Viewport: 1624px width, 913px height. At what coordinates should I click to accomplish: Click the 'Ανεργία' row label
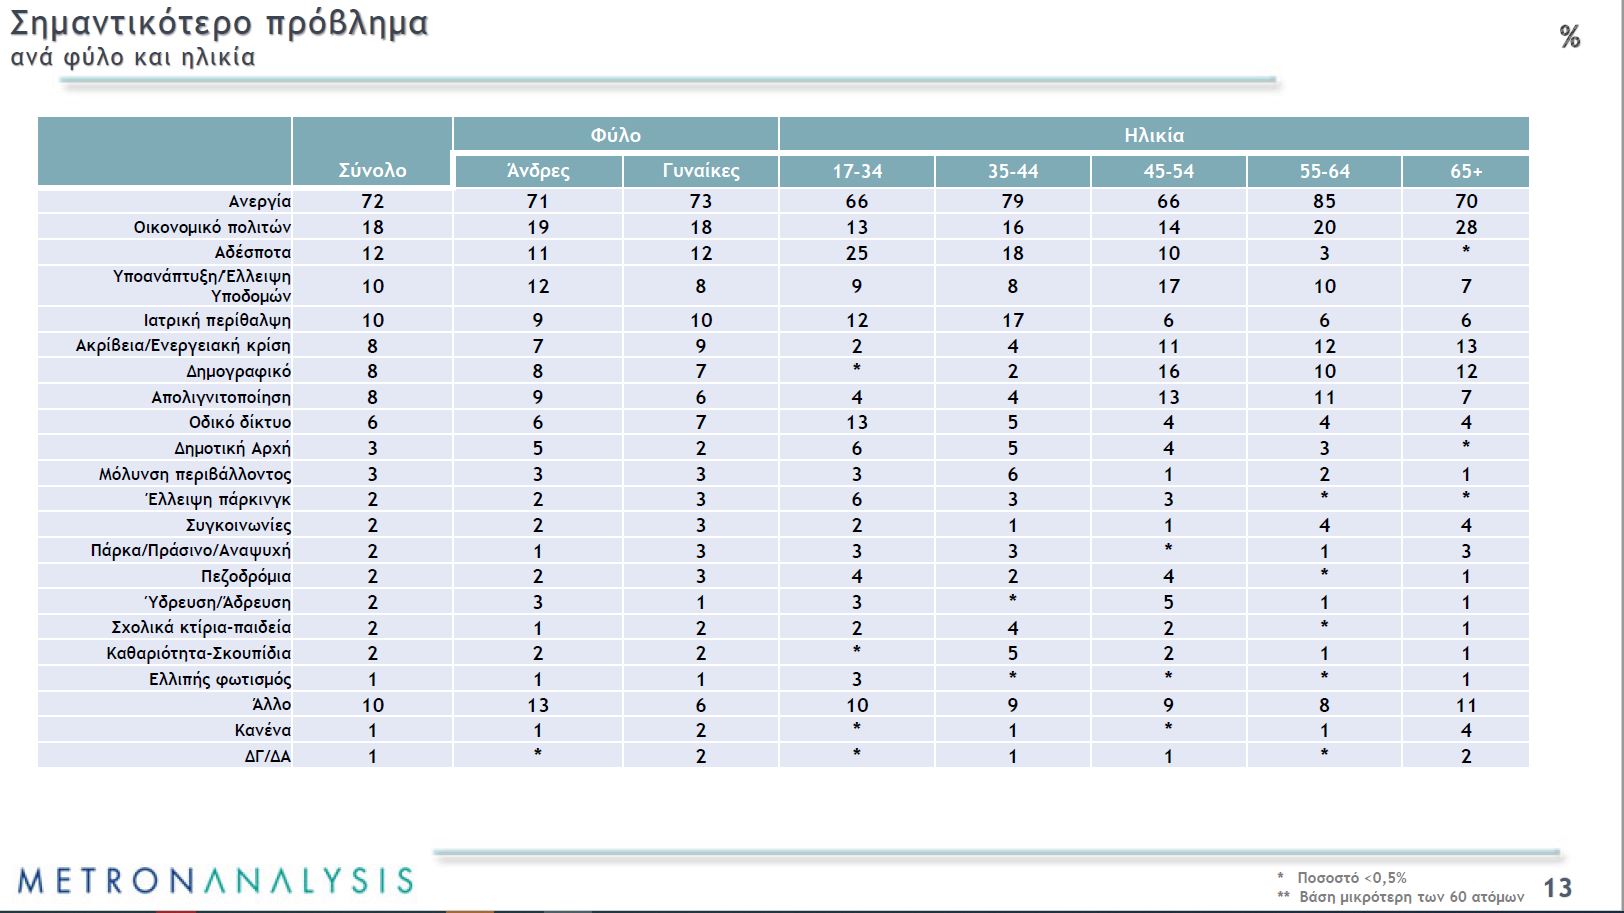259,201
